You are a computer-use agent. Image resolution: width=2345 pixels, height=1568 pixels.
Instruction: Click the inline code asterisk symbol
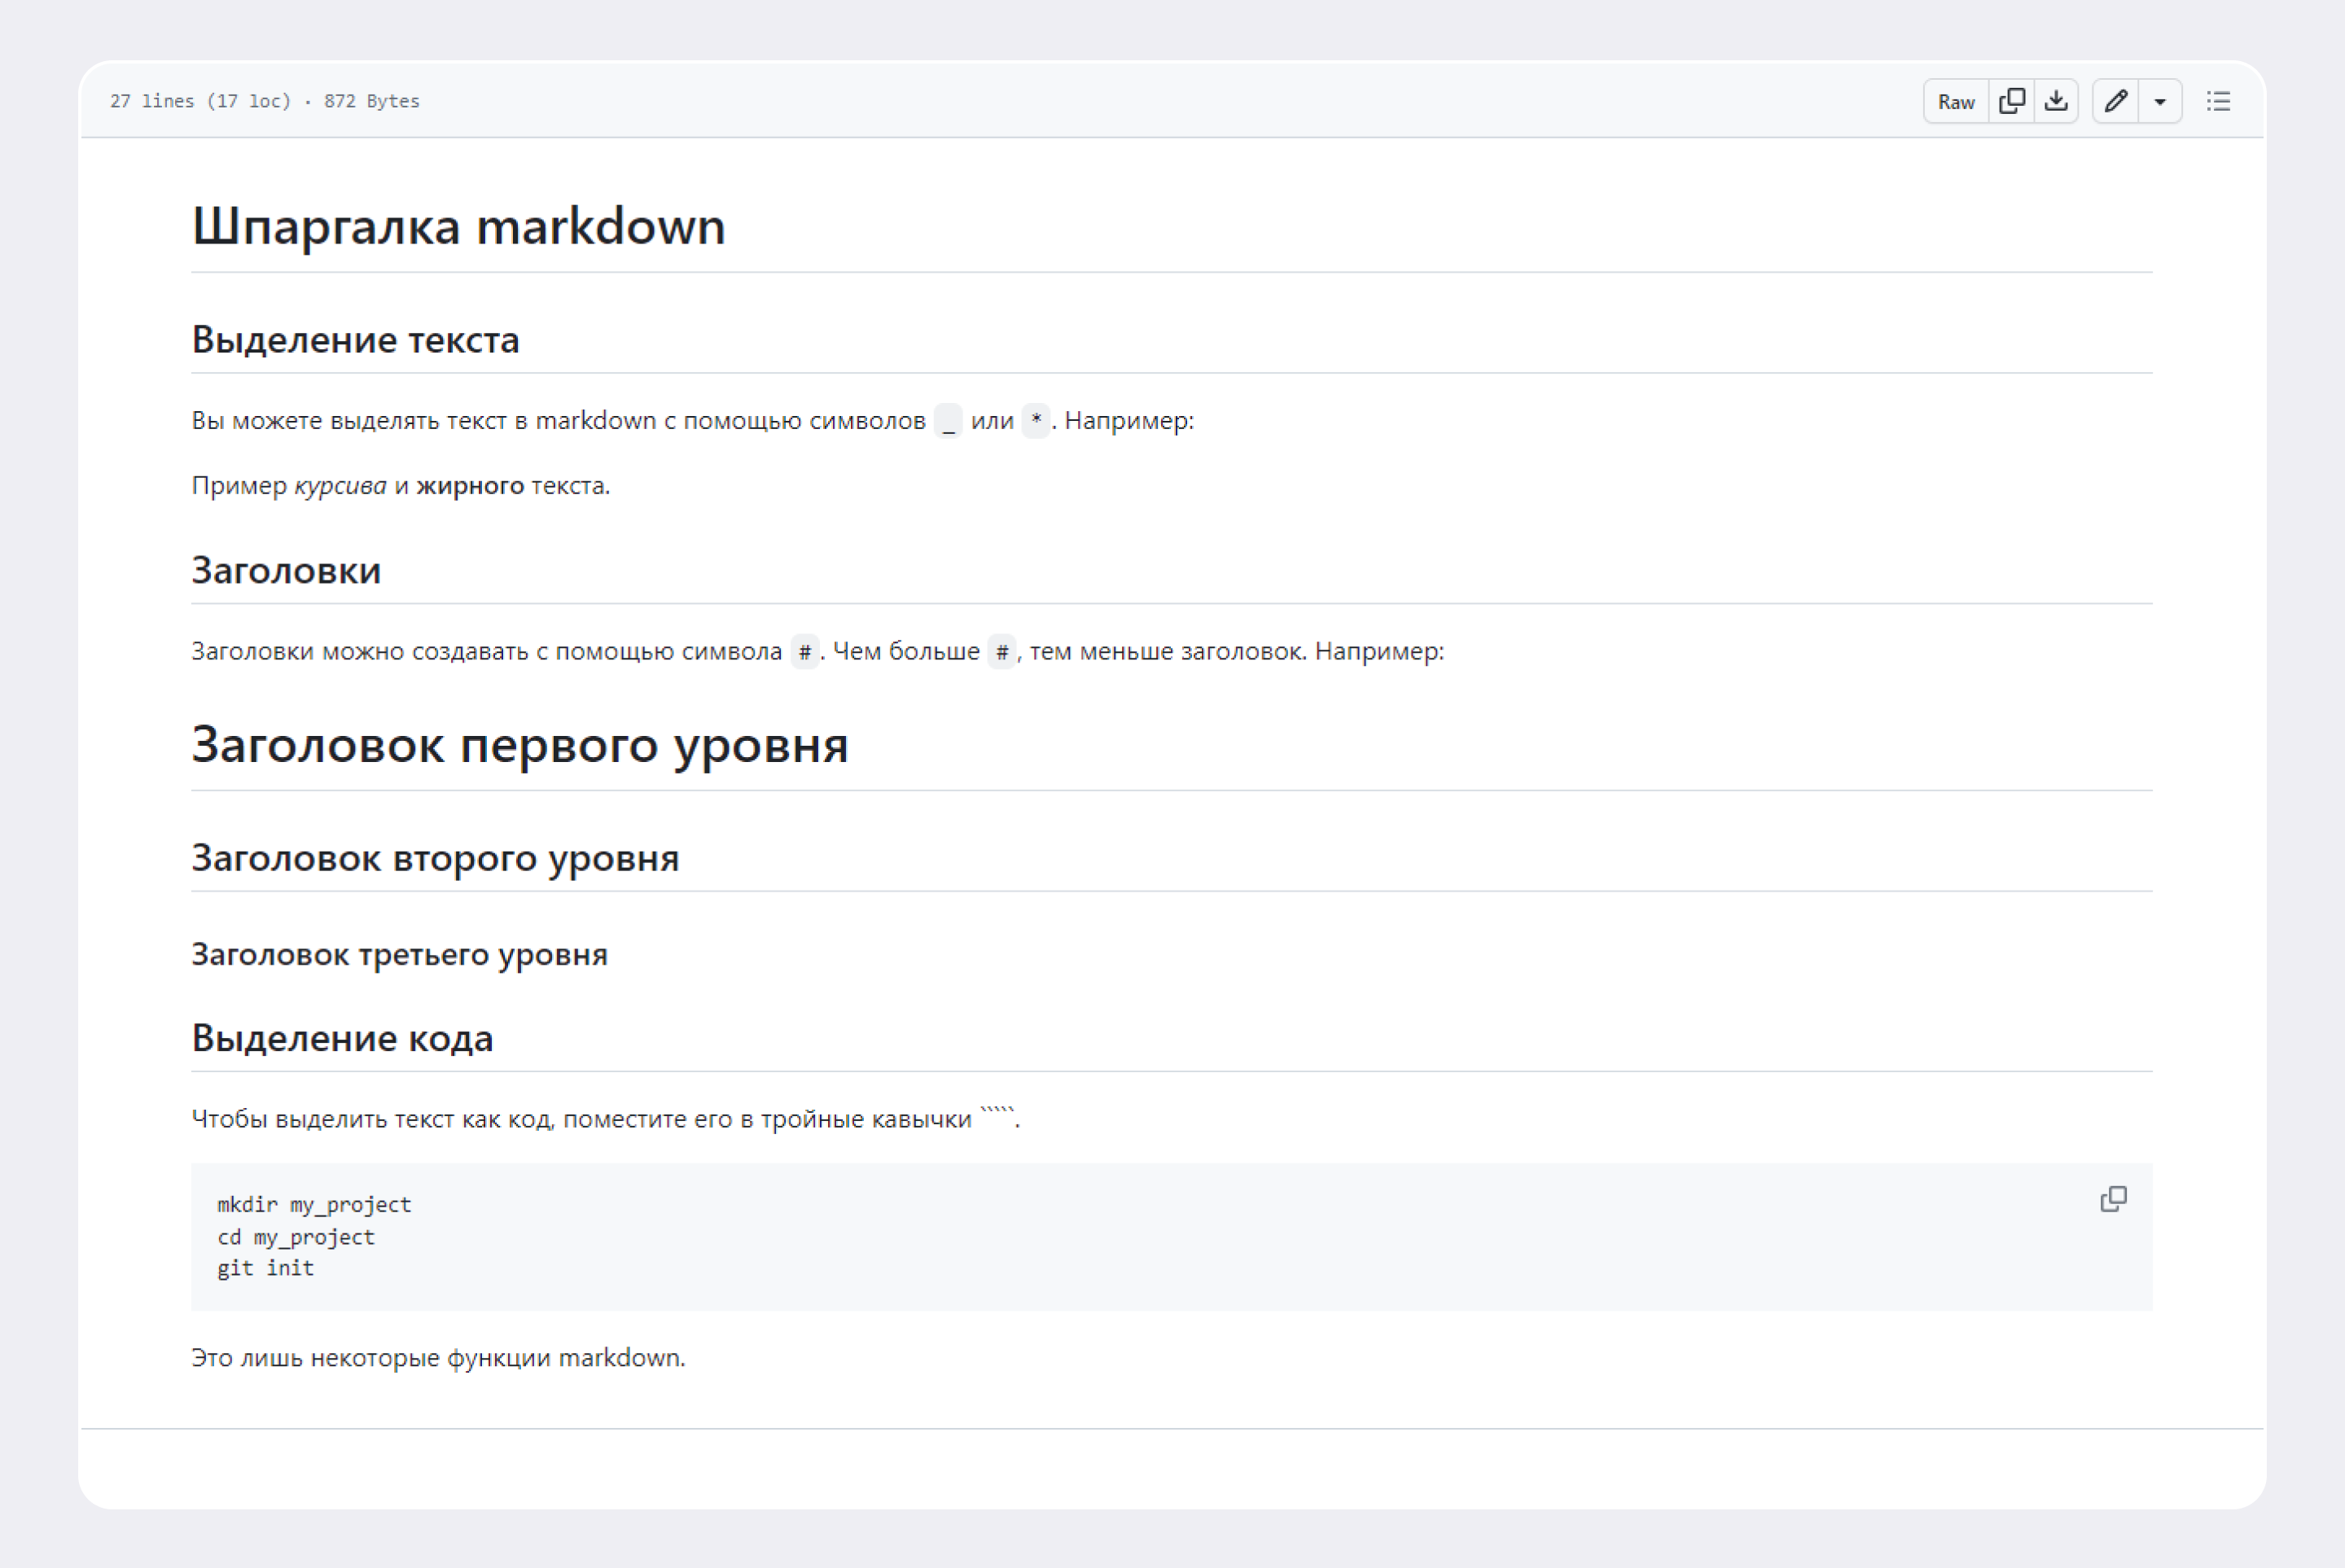[1036, 421]
